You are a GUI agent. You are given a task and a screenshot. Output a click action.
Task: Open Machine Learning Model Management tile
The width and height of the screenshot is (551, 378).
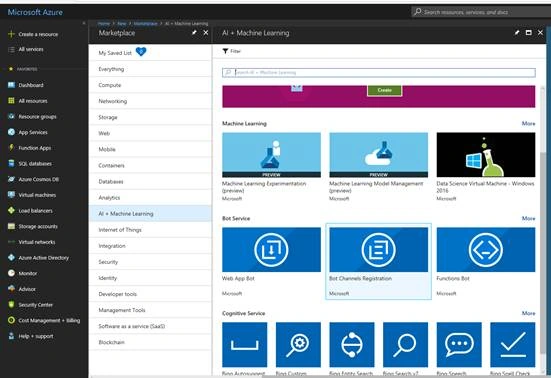[x=378, y=167]
